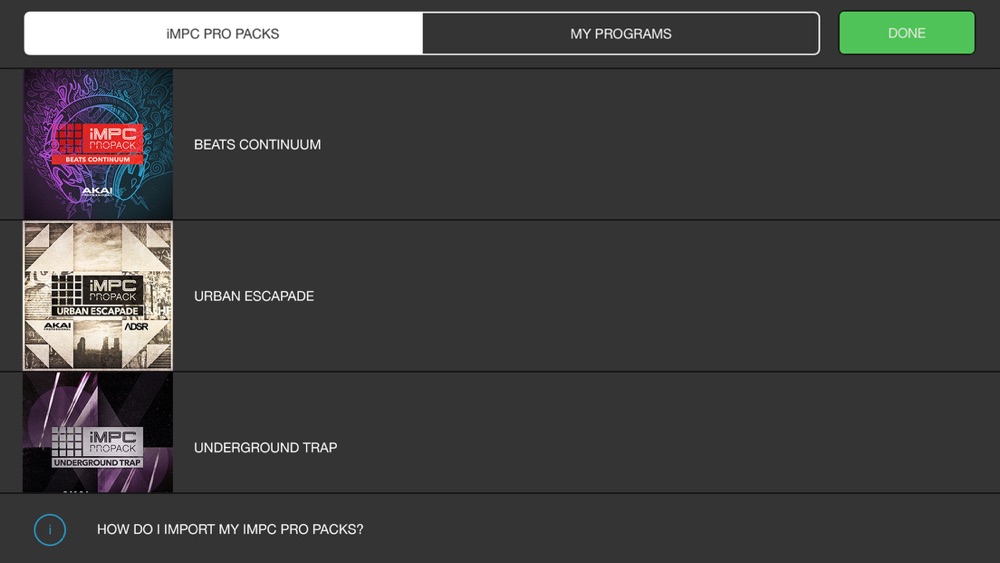
Task: Select the red pad grid icon on Beats Continuum cover
Action: pyautogui.click(x=68, y=138)
